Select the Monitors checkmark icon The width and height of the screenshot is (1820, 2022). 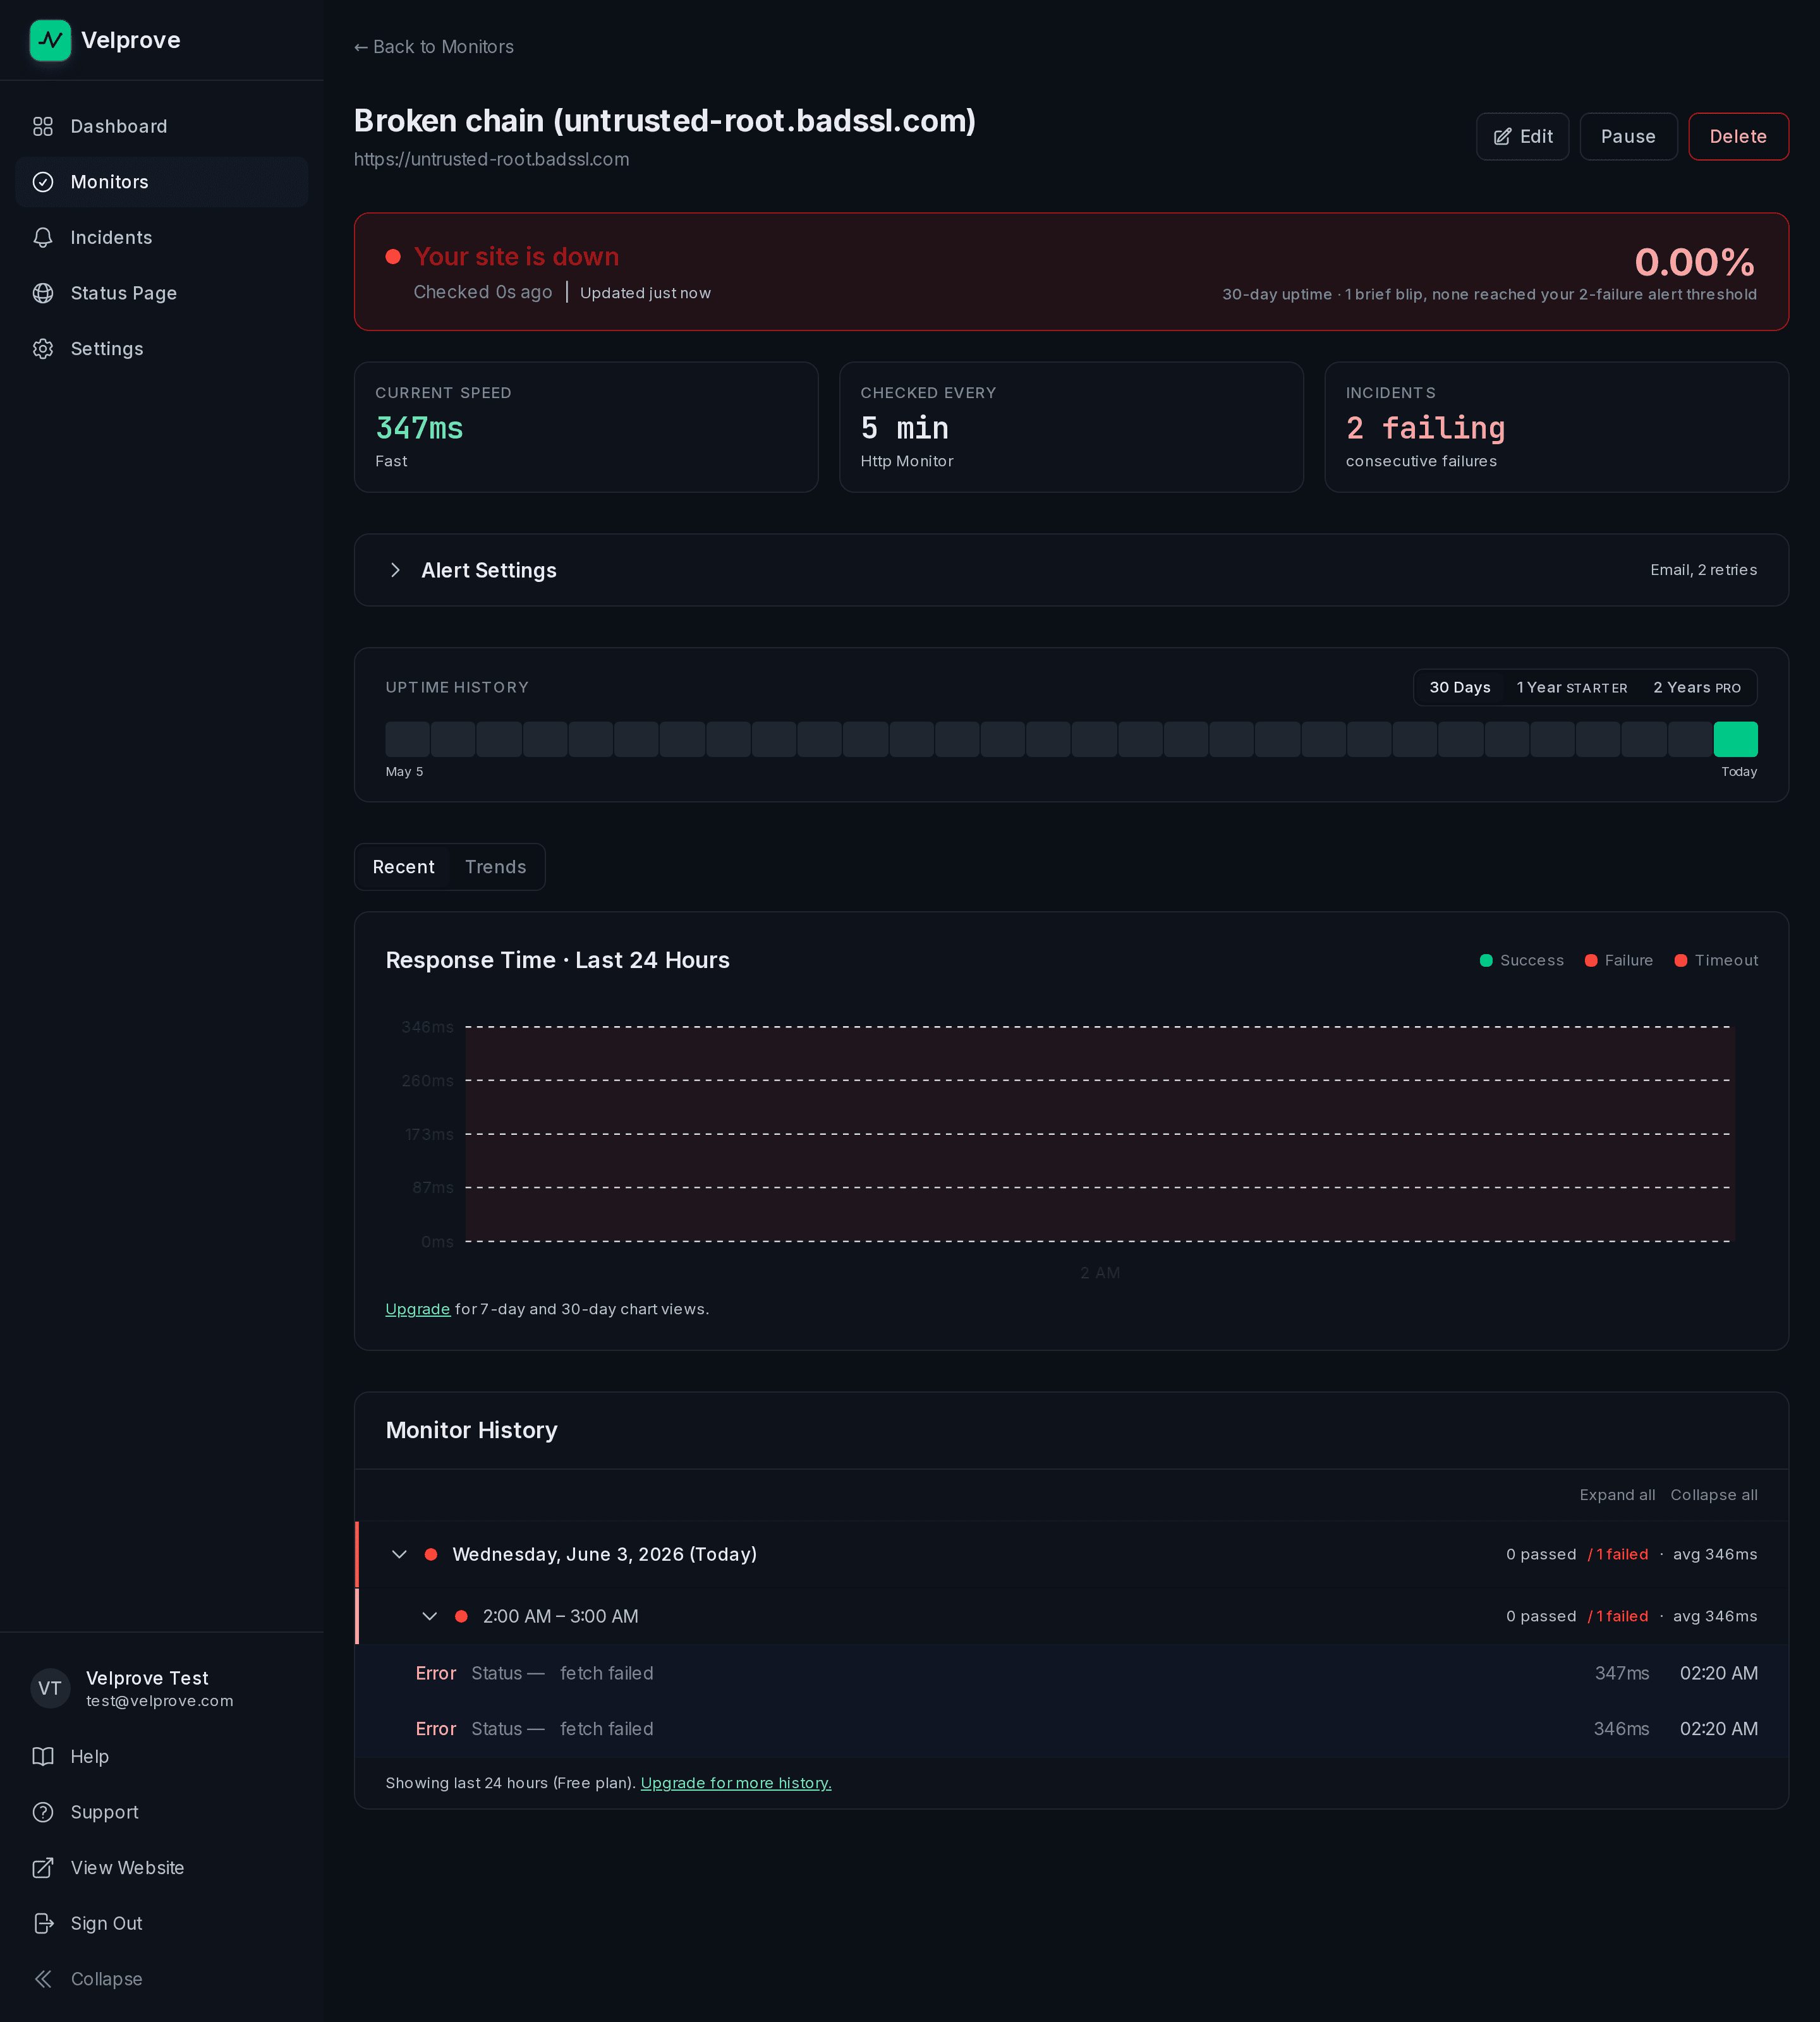43,182
